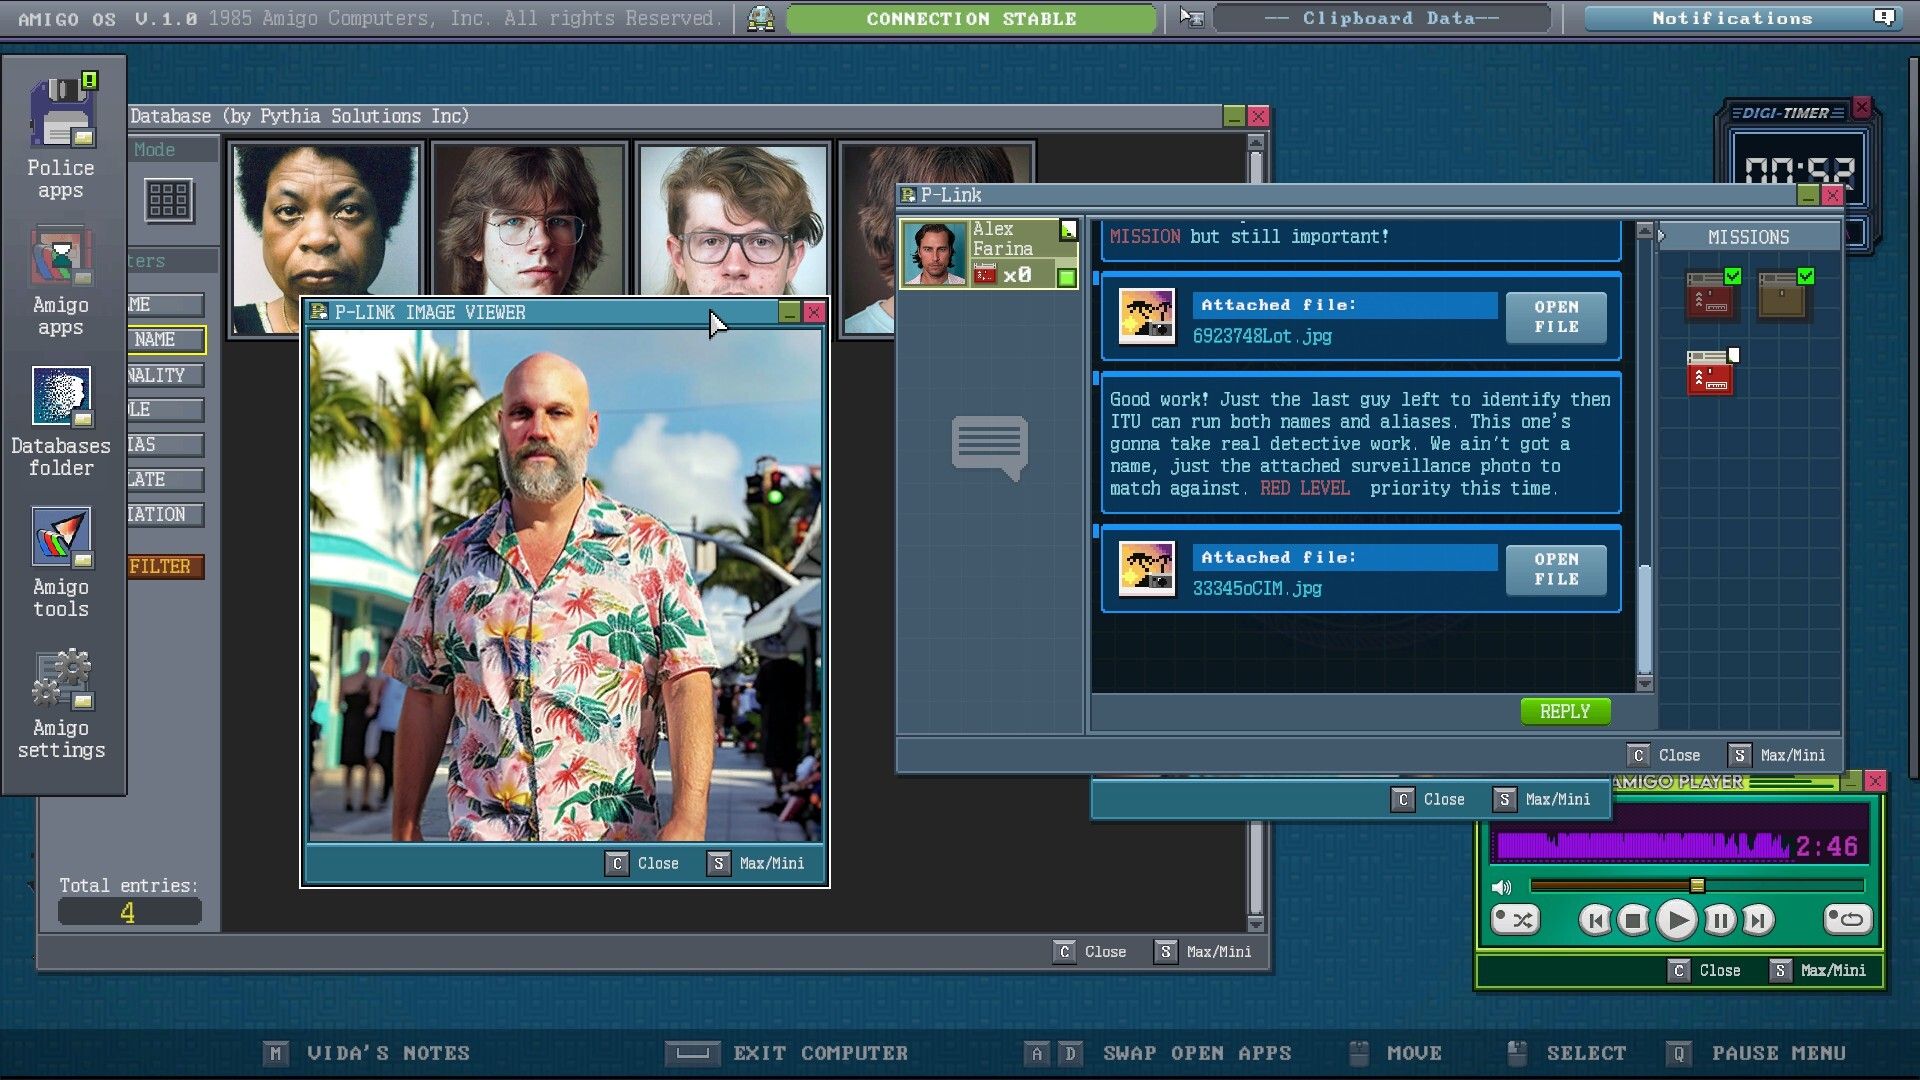Select the active red mission icon
Viewport: 1920px width, 1080px height.
coord(1711,373)
